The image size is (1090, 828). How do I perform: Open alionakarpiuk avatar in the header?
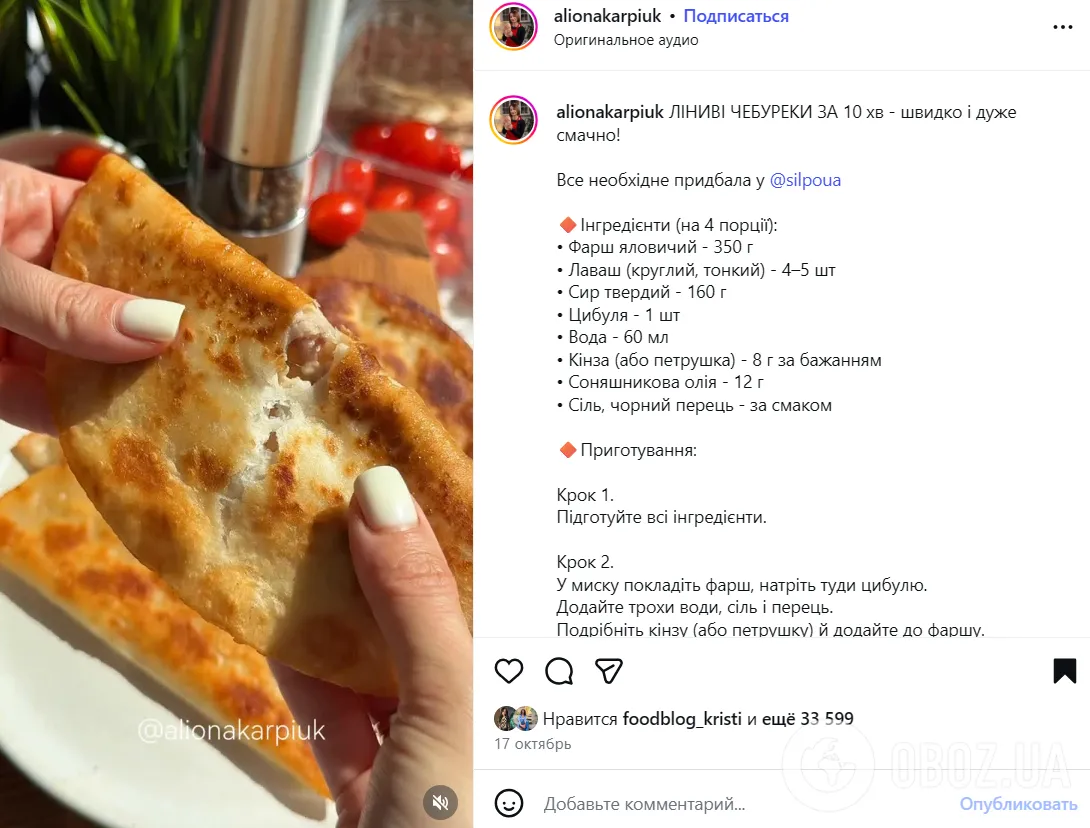(514, 27)
